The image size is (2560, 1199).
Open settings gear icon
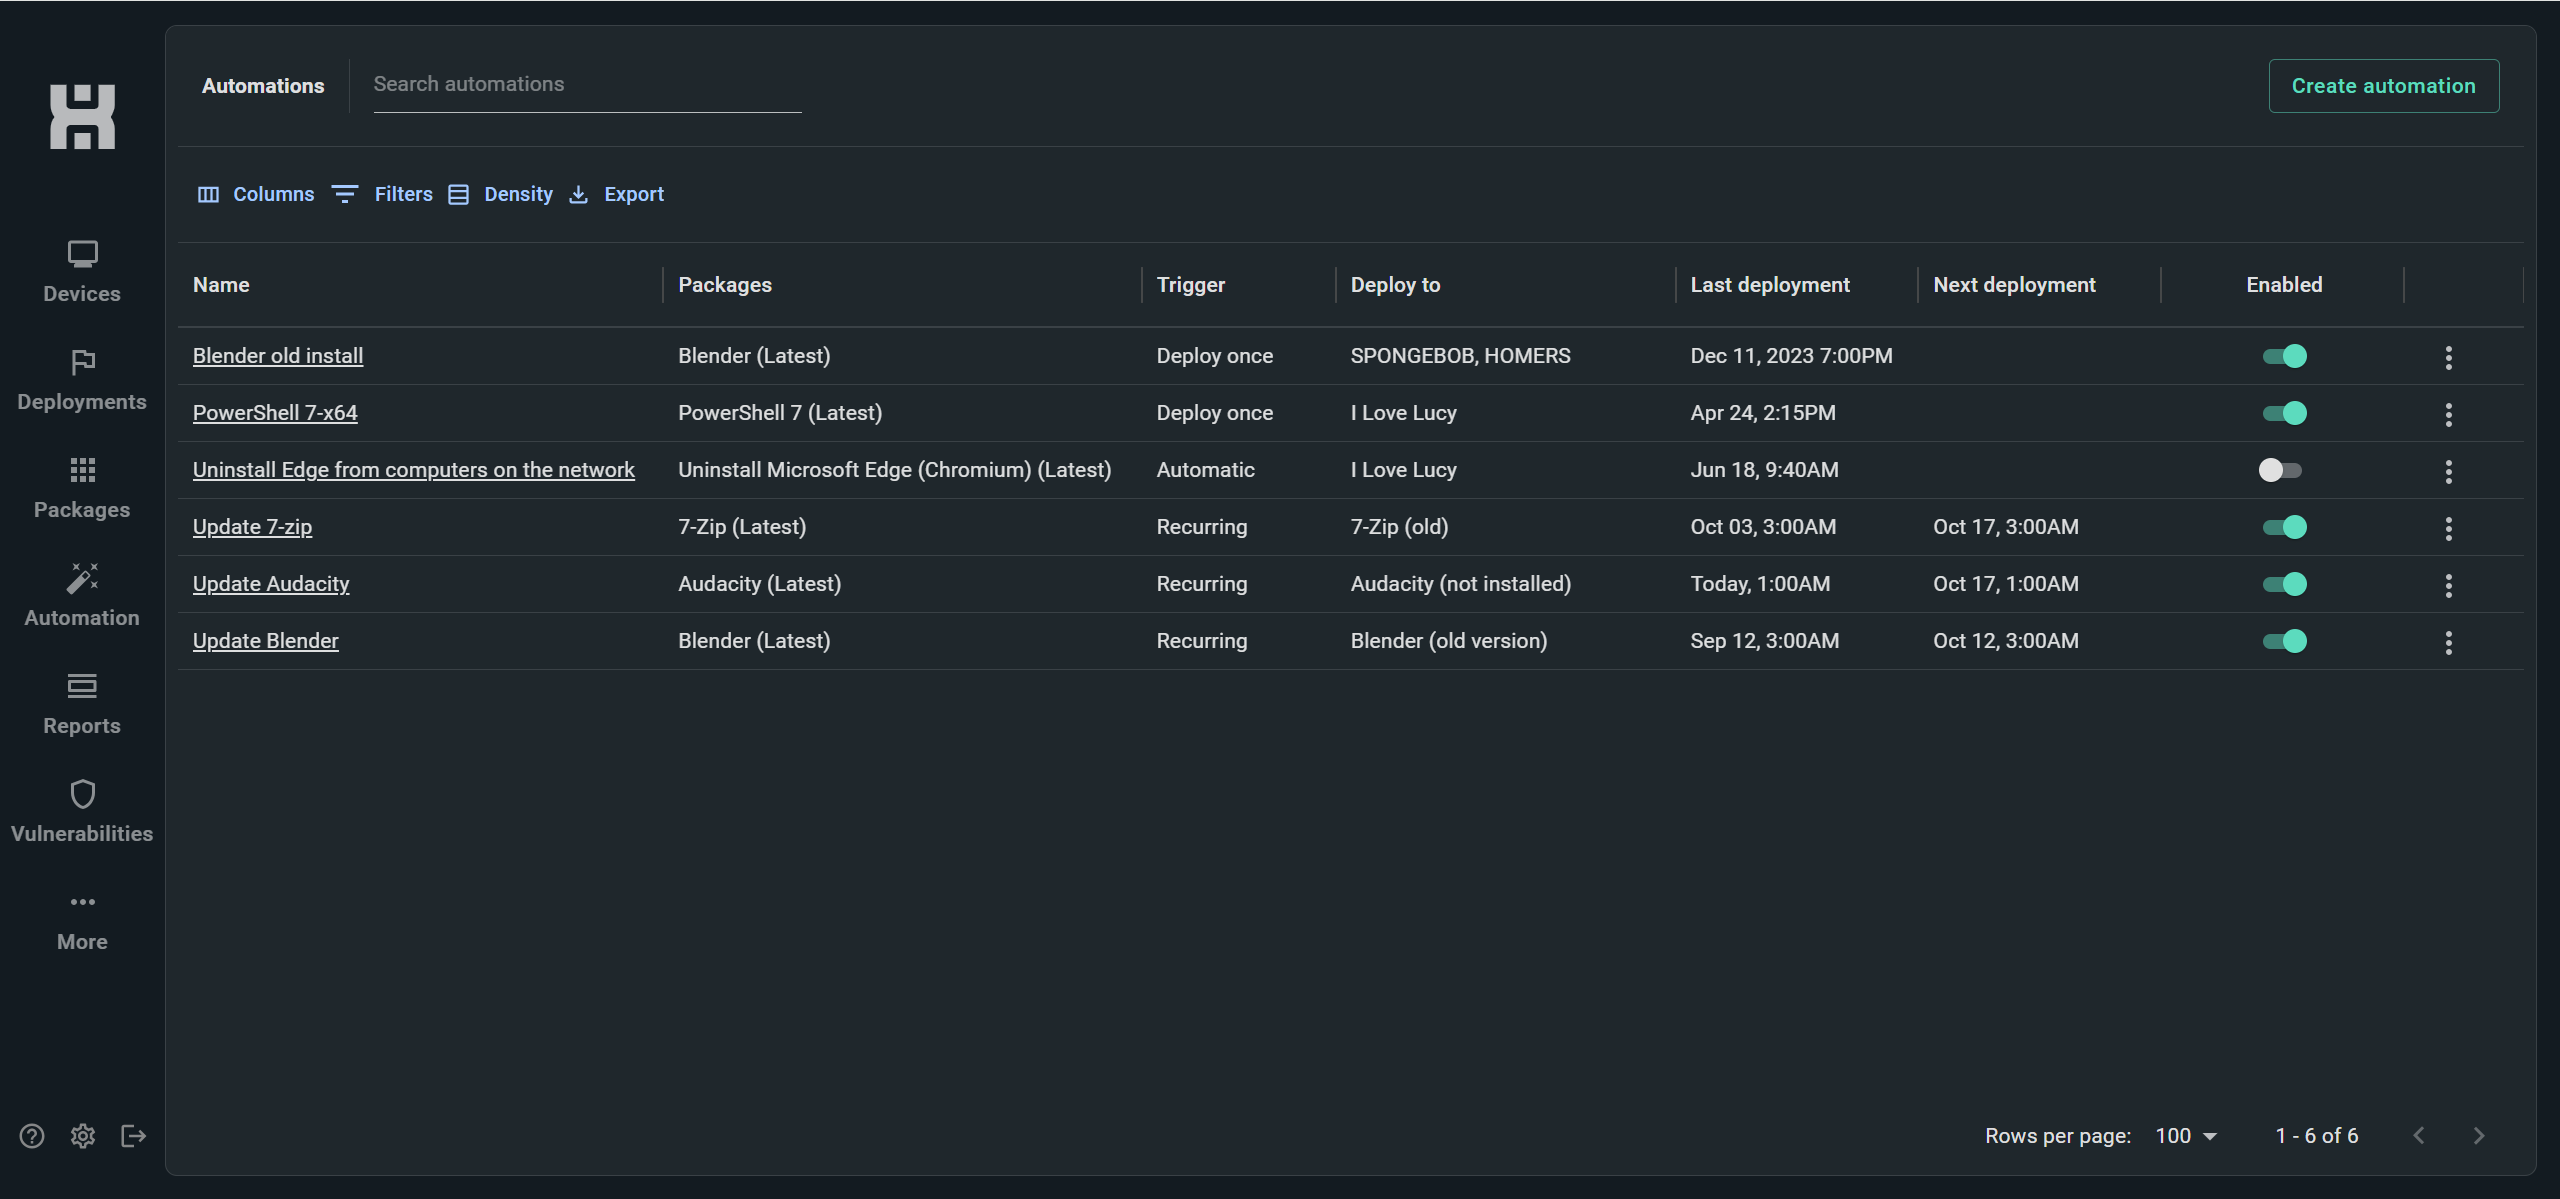tap(83, 1135)
